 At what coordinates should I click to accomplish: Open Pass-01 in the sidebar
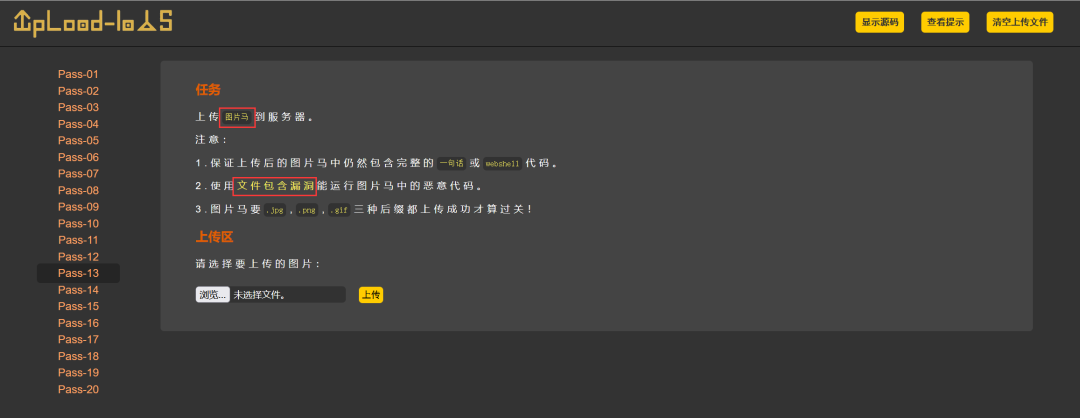tap(78, 74)
